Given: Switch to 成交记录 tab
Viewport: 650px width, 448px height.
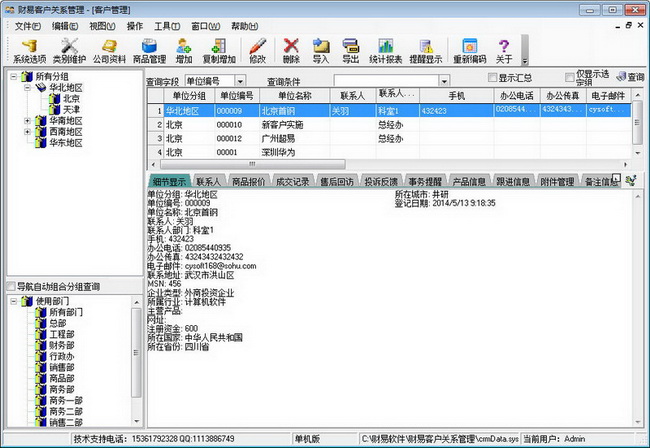Looking at the screenshot, I should [x=293, y=181].
